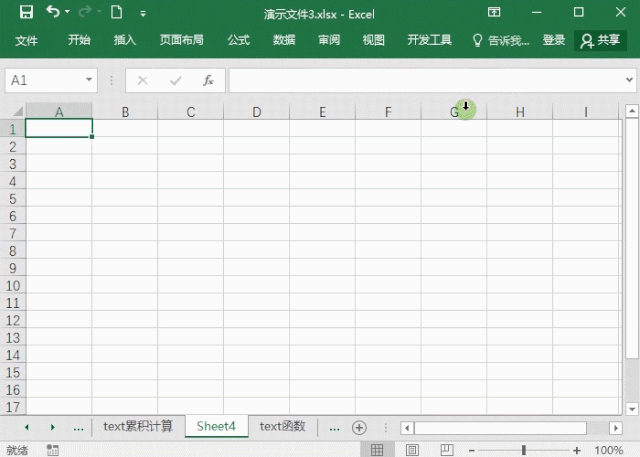Click the macro recording icon in status bar
The height and width of the screenshot is (457, 640).
click(53, 450)
